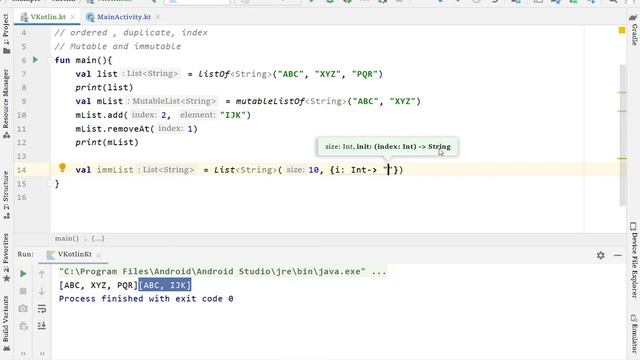Select the VKotlinKt run tab

74,254
